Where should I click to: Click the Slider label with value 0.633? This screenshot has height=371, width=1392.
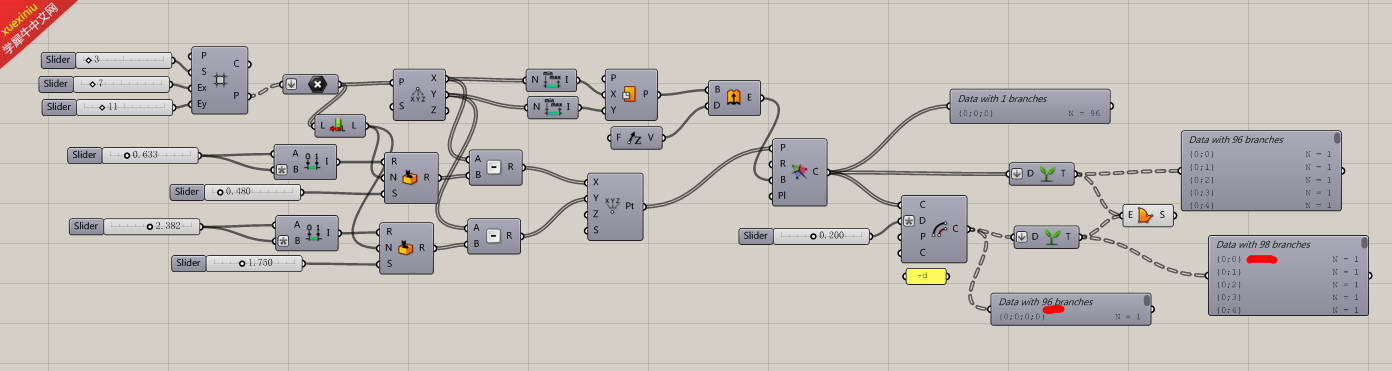tap(83, 155)
